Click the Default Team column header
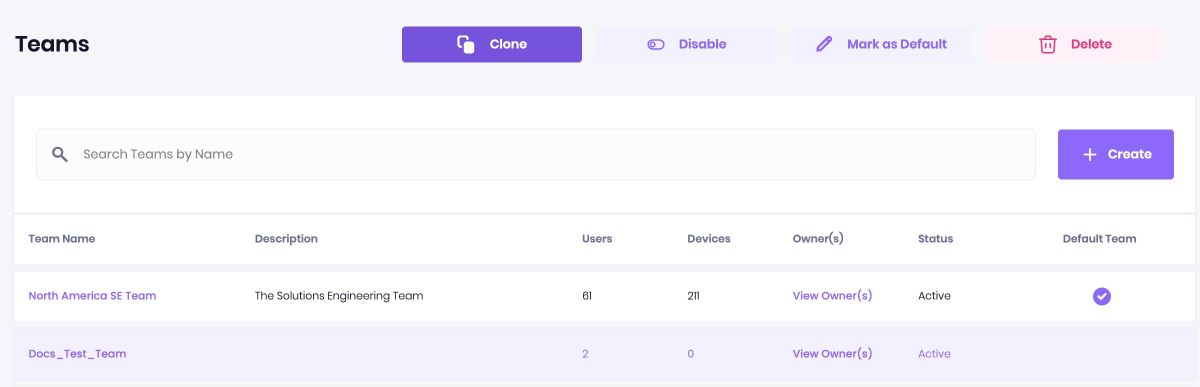Screen dimensions: 1200x387 1099,239
